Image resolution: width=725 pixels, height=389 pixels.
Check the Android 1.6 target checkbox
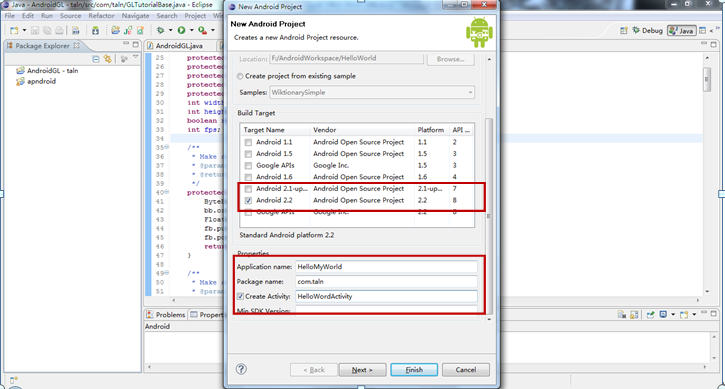[248, 177]
